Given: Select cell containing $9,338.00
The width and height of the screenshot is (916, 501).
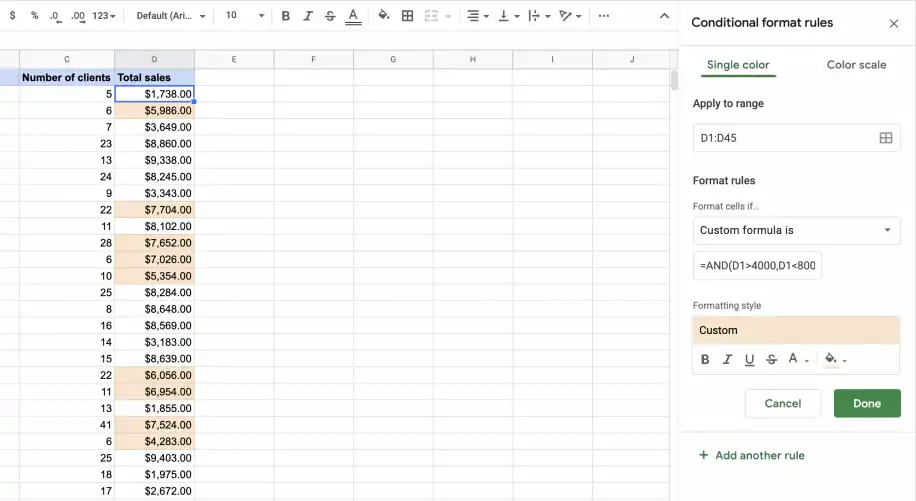Looking at the screenshot, I should pyautogui.click(x=154, y=160).
